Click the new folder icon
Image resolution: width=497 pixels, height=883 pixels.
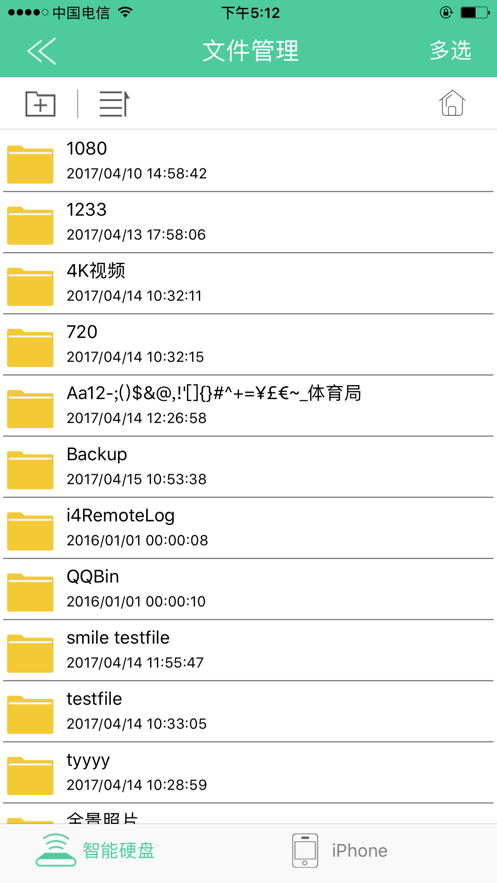click(x=41, y=104)
